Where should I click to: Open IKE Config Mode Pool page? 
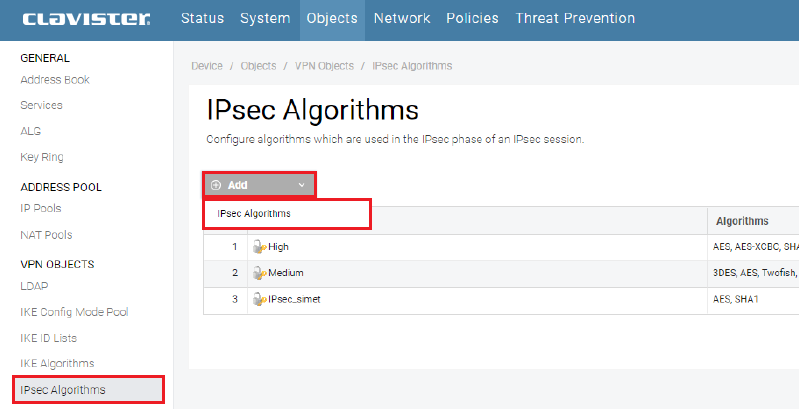pyautogui.click(x=74, y=312)
